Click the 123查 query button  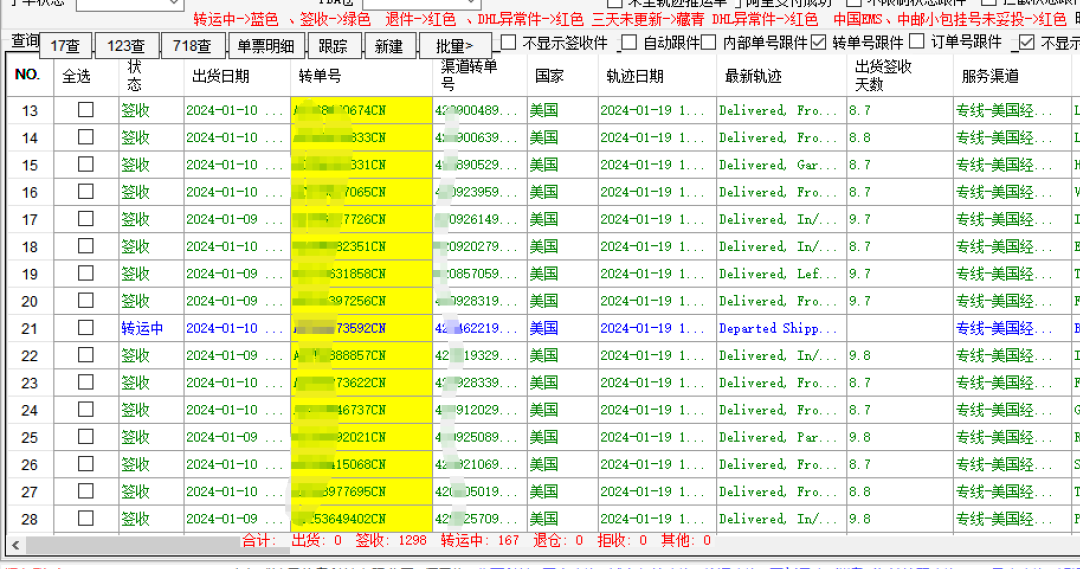pyautogui.click(x=125, y=46)
